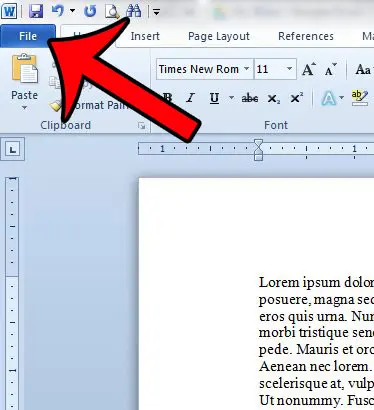Click the line starting "posuere, magna"
The width and height of the screenshot is (374, 410).
(316, 299)
